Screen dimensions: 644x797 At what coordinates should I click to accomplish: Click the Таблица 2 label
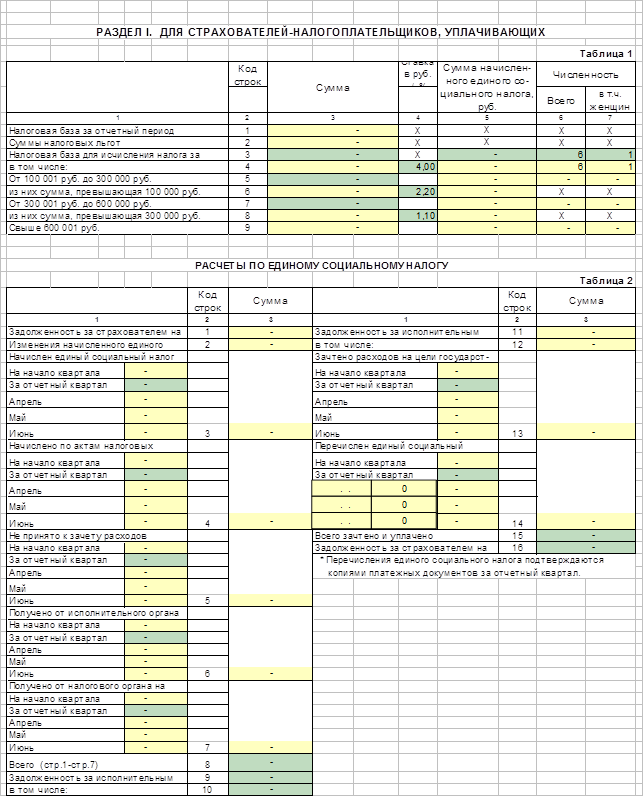click(x=606, y=281)
